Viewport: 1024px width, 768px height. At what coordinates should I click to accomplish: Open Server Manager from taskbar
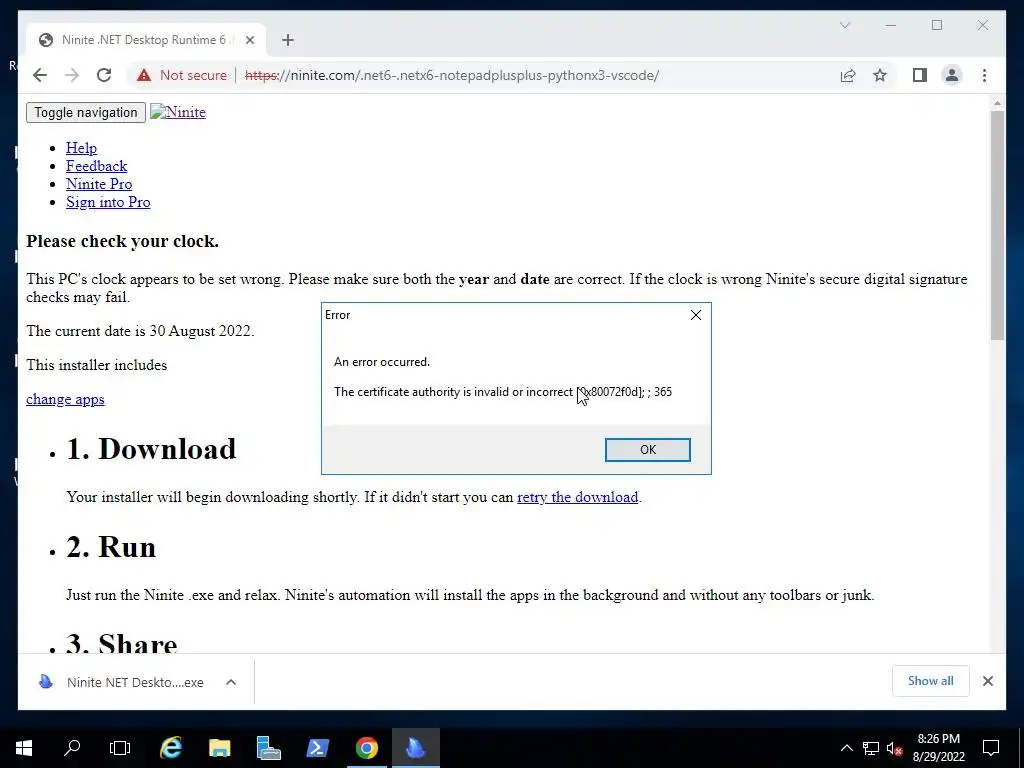coord(268,748)
